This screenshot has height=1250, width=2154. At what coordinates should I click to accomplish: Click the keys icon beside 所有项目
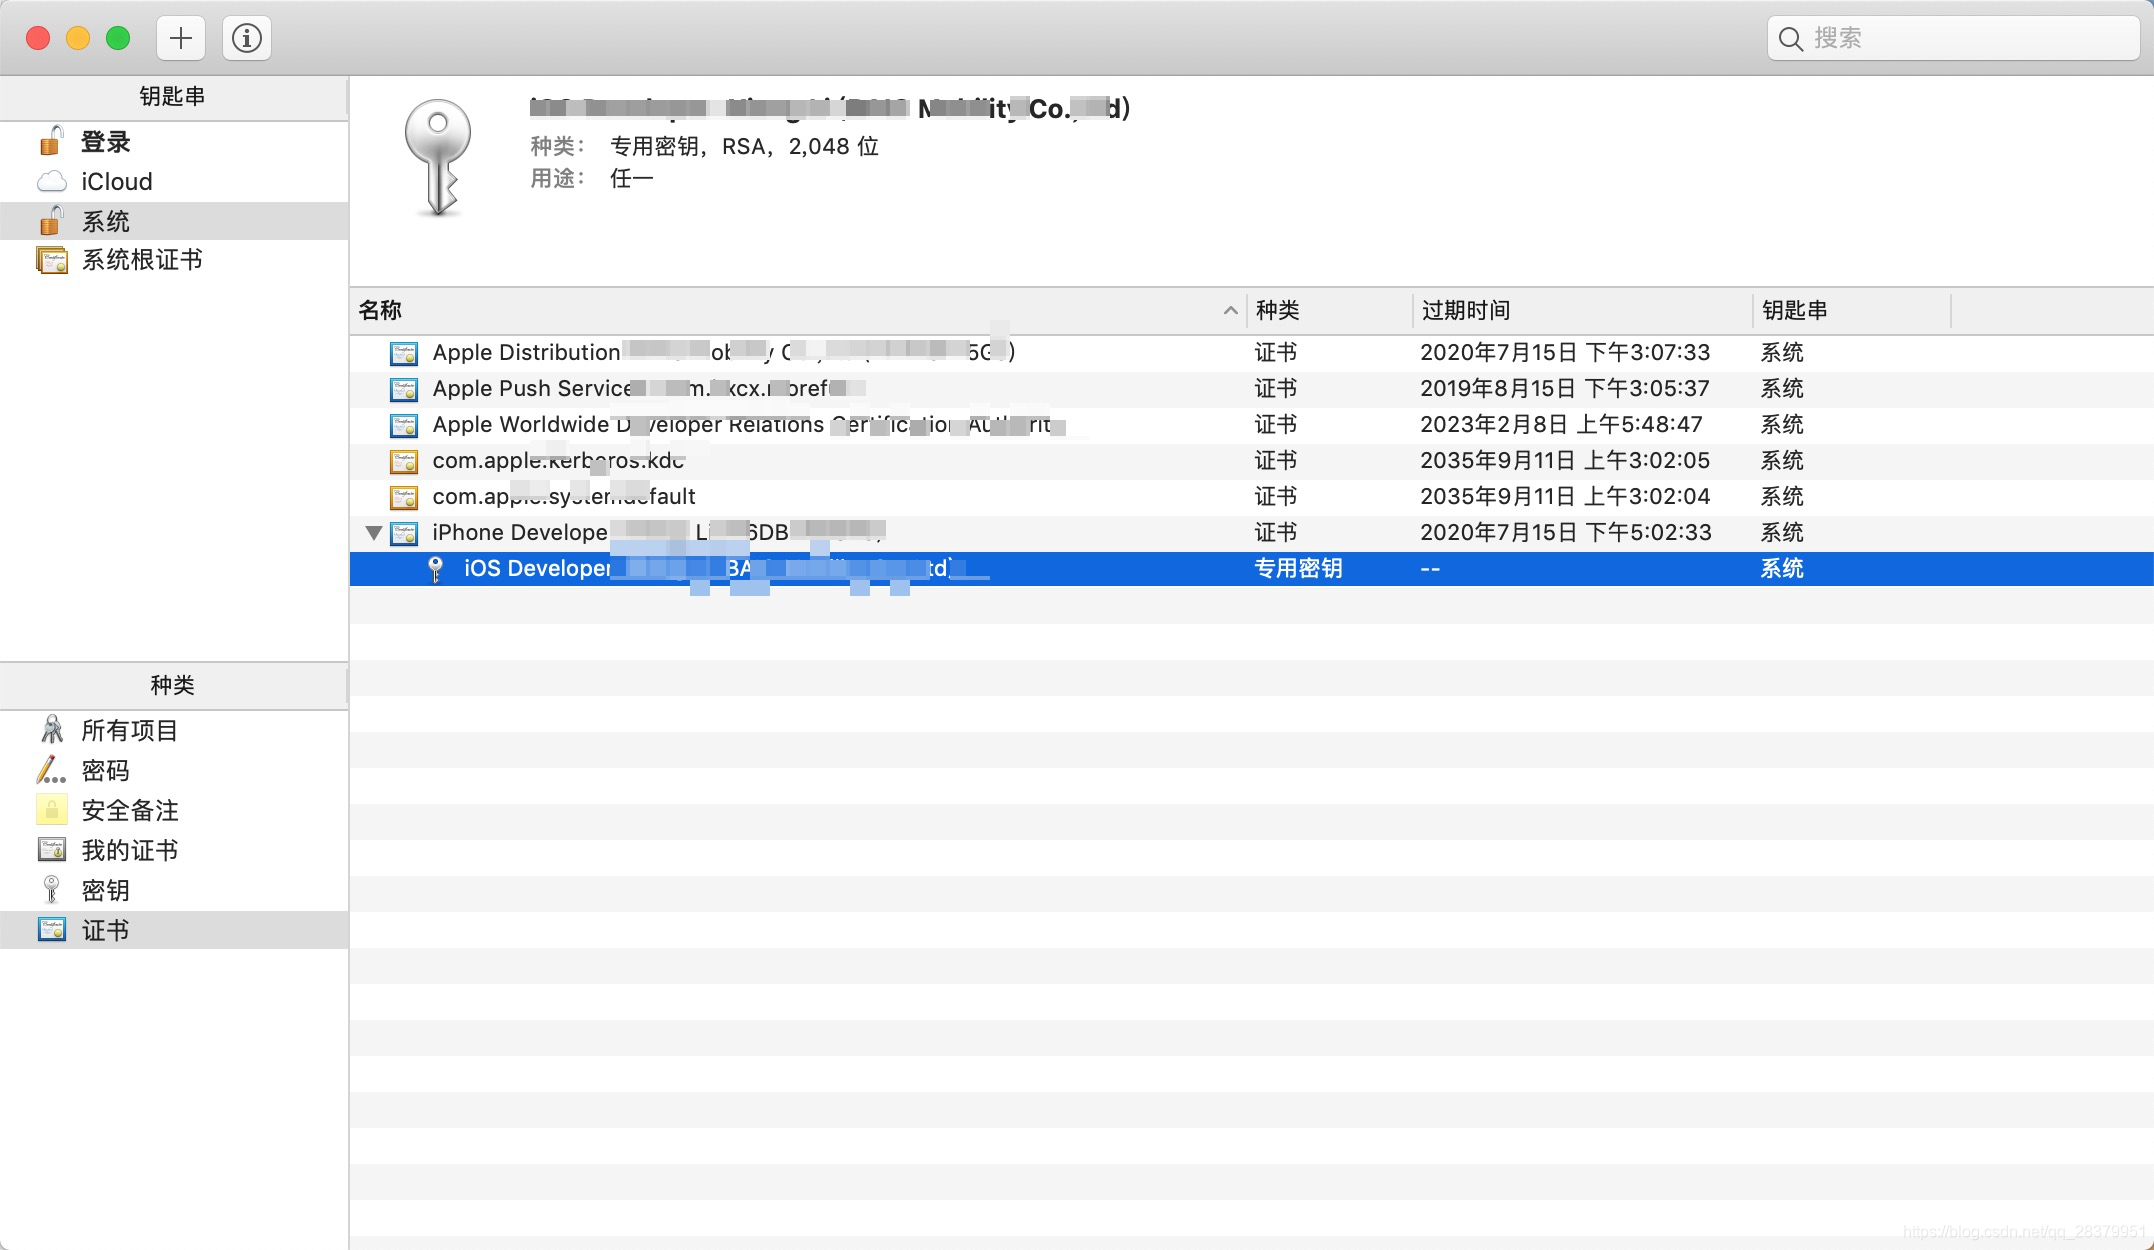(x=52, y=729)
